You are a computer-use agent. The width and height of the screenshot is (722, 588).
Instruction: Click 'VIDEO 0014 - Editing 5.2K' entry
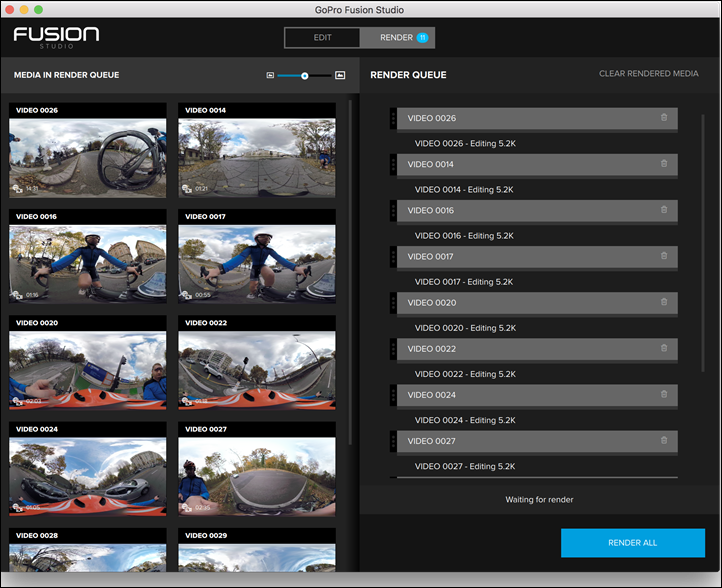tap(464, 190)
